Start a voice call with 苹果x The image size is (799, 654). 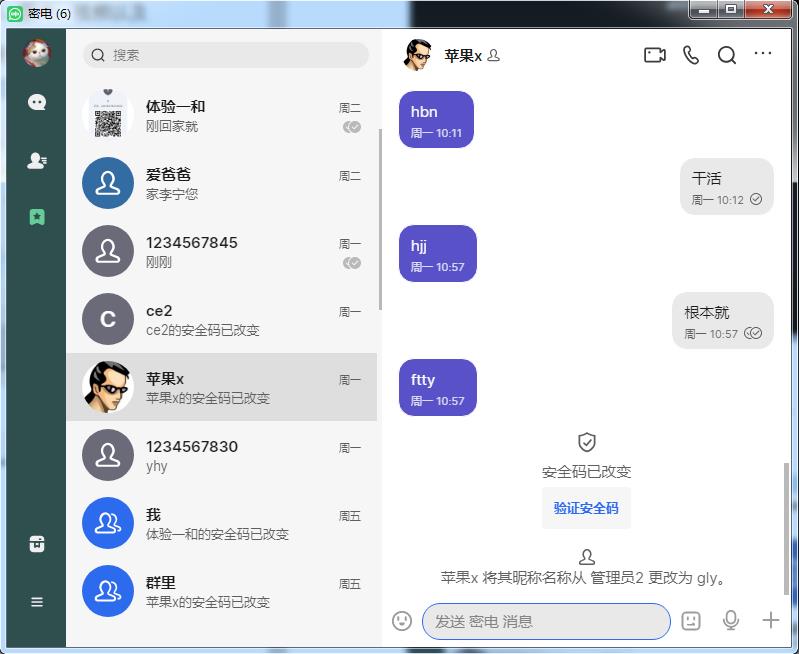691,55
